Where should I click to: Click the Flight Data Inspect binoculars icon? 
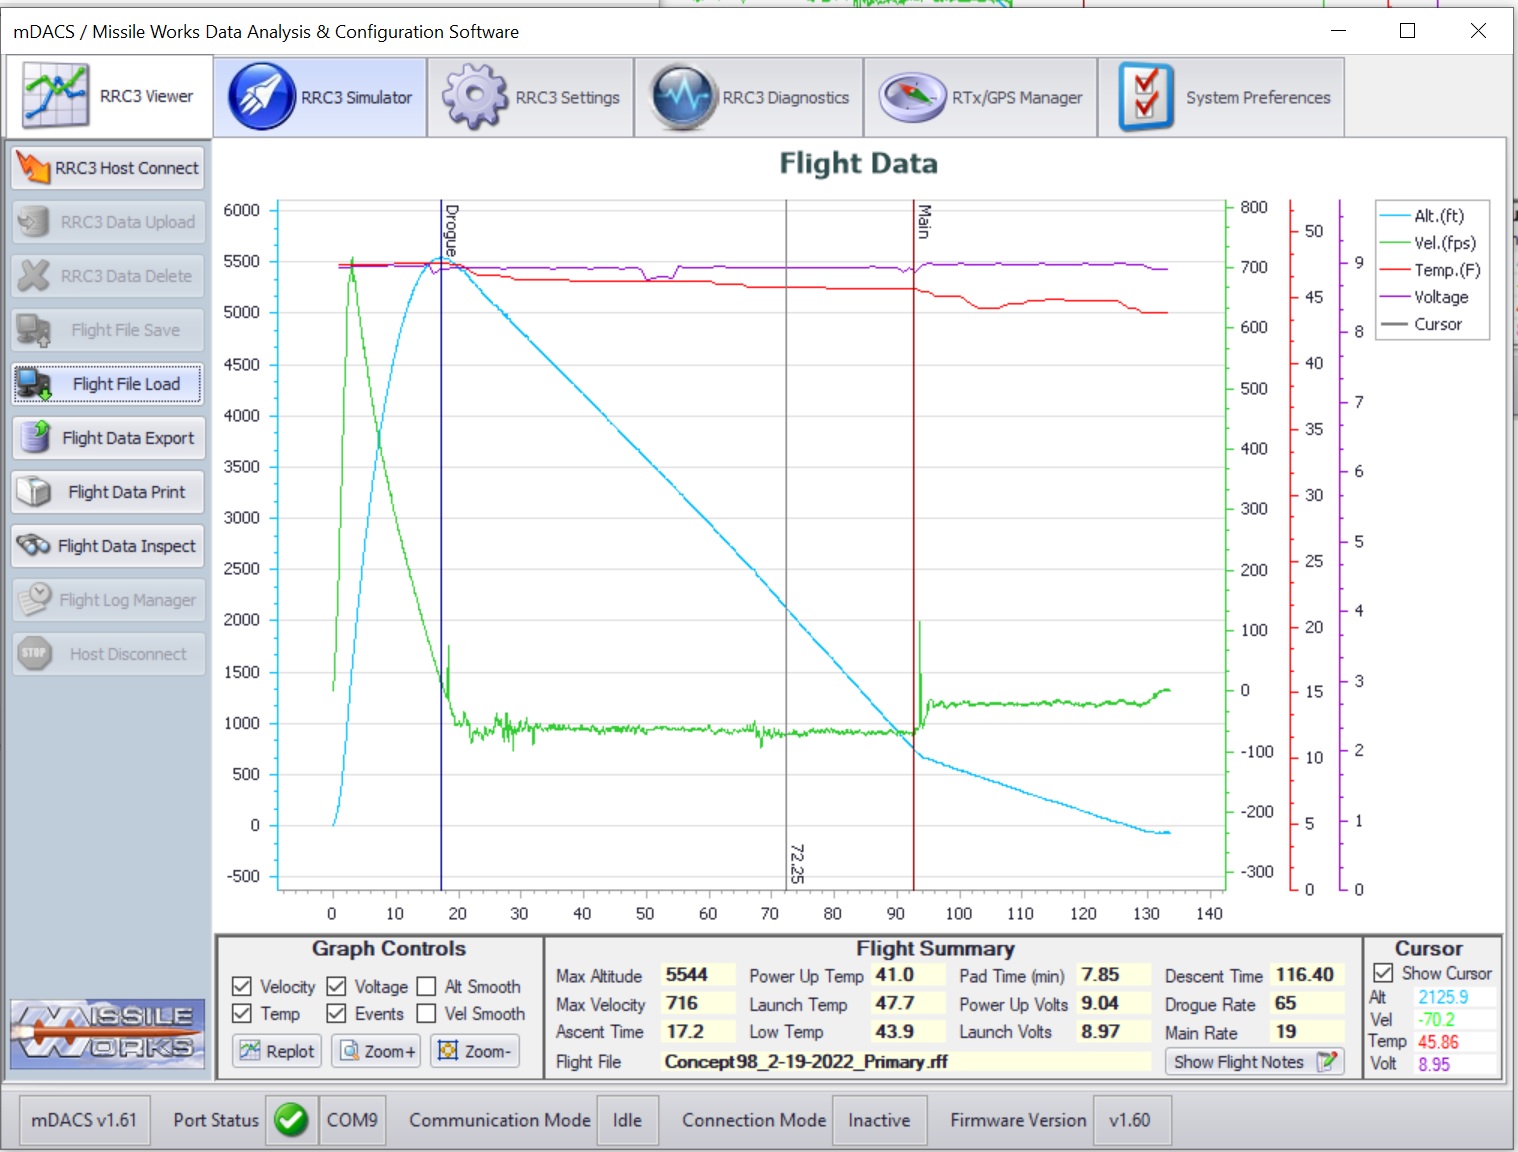pyautogui.click(x=34, y=546)
